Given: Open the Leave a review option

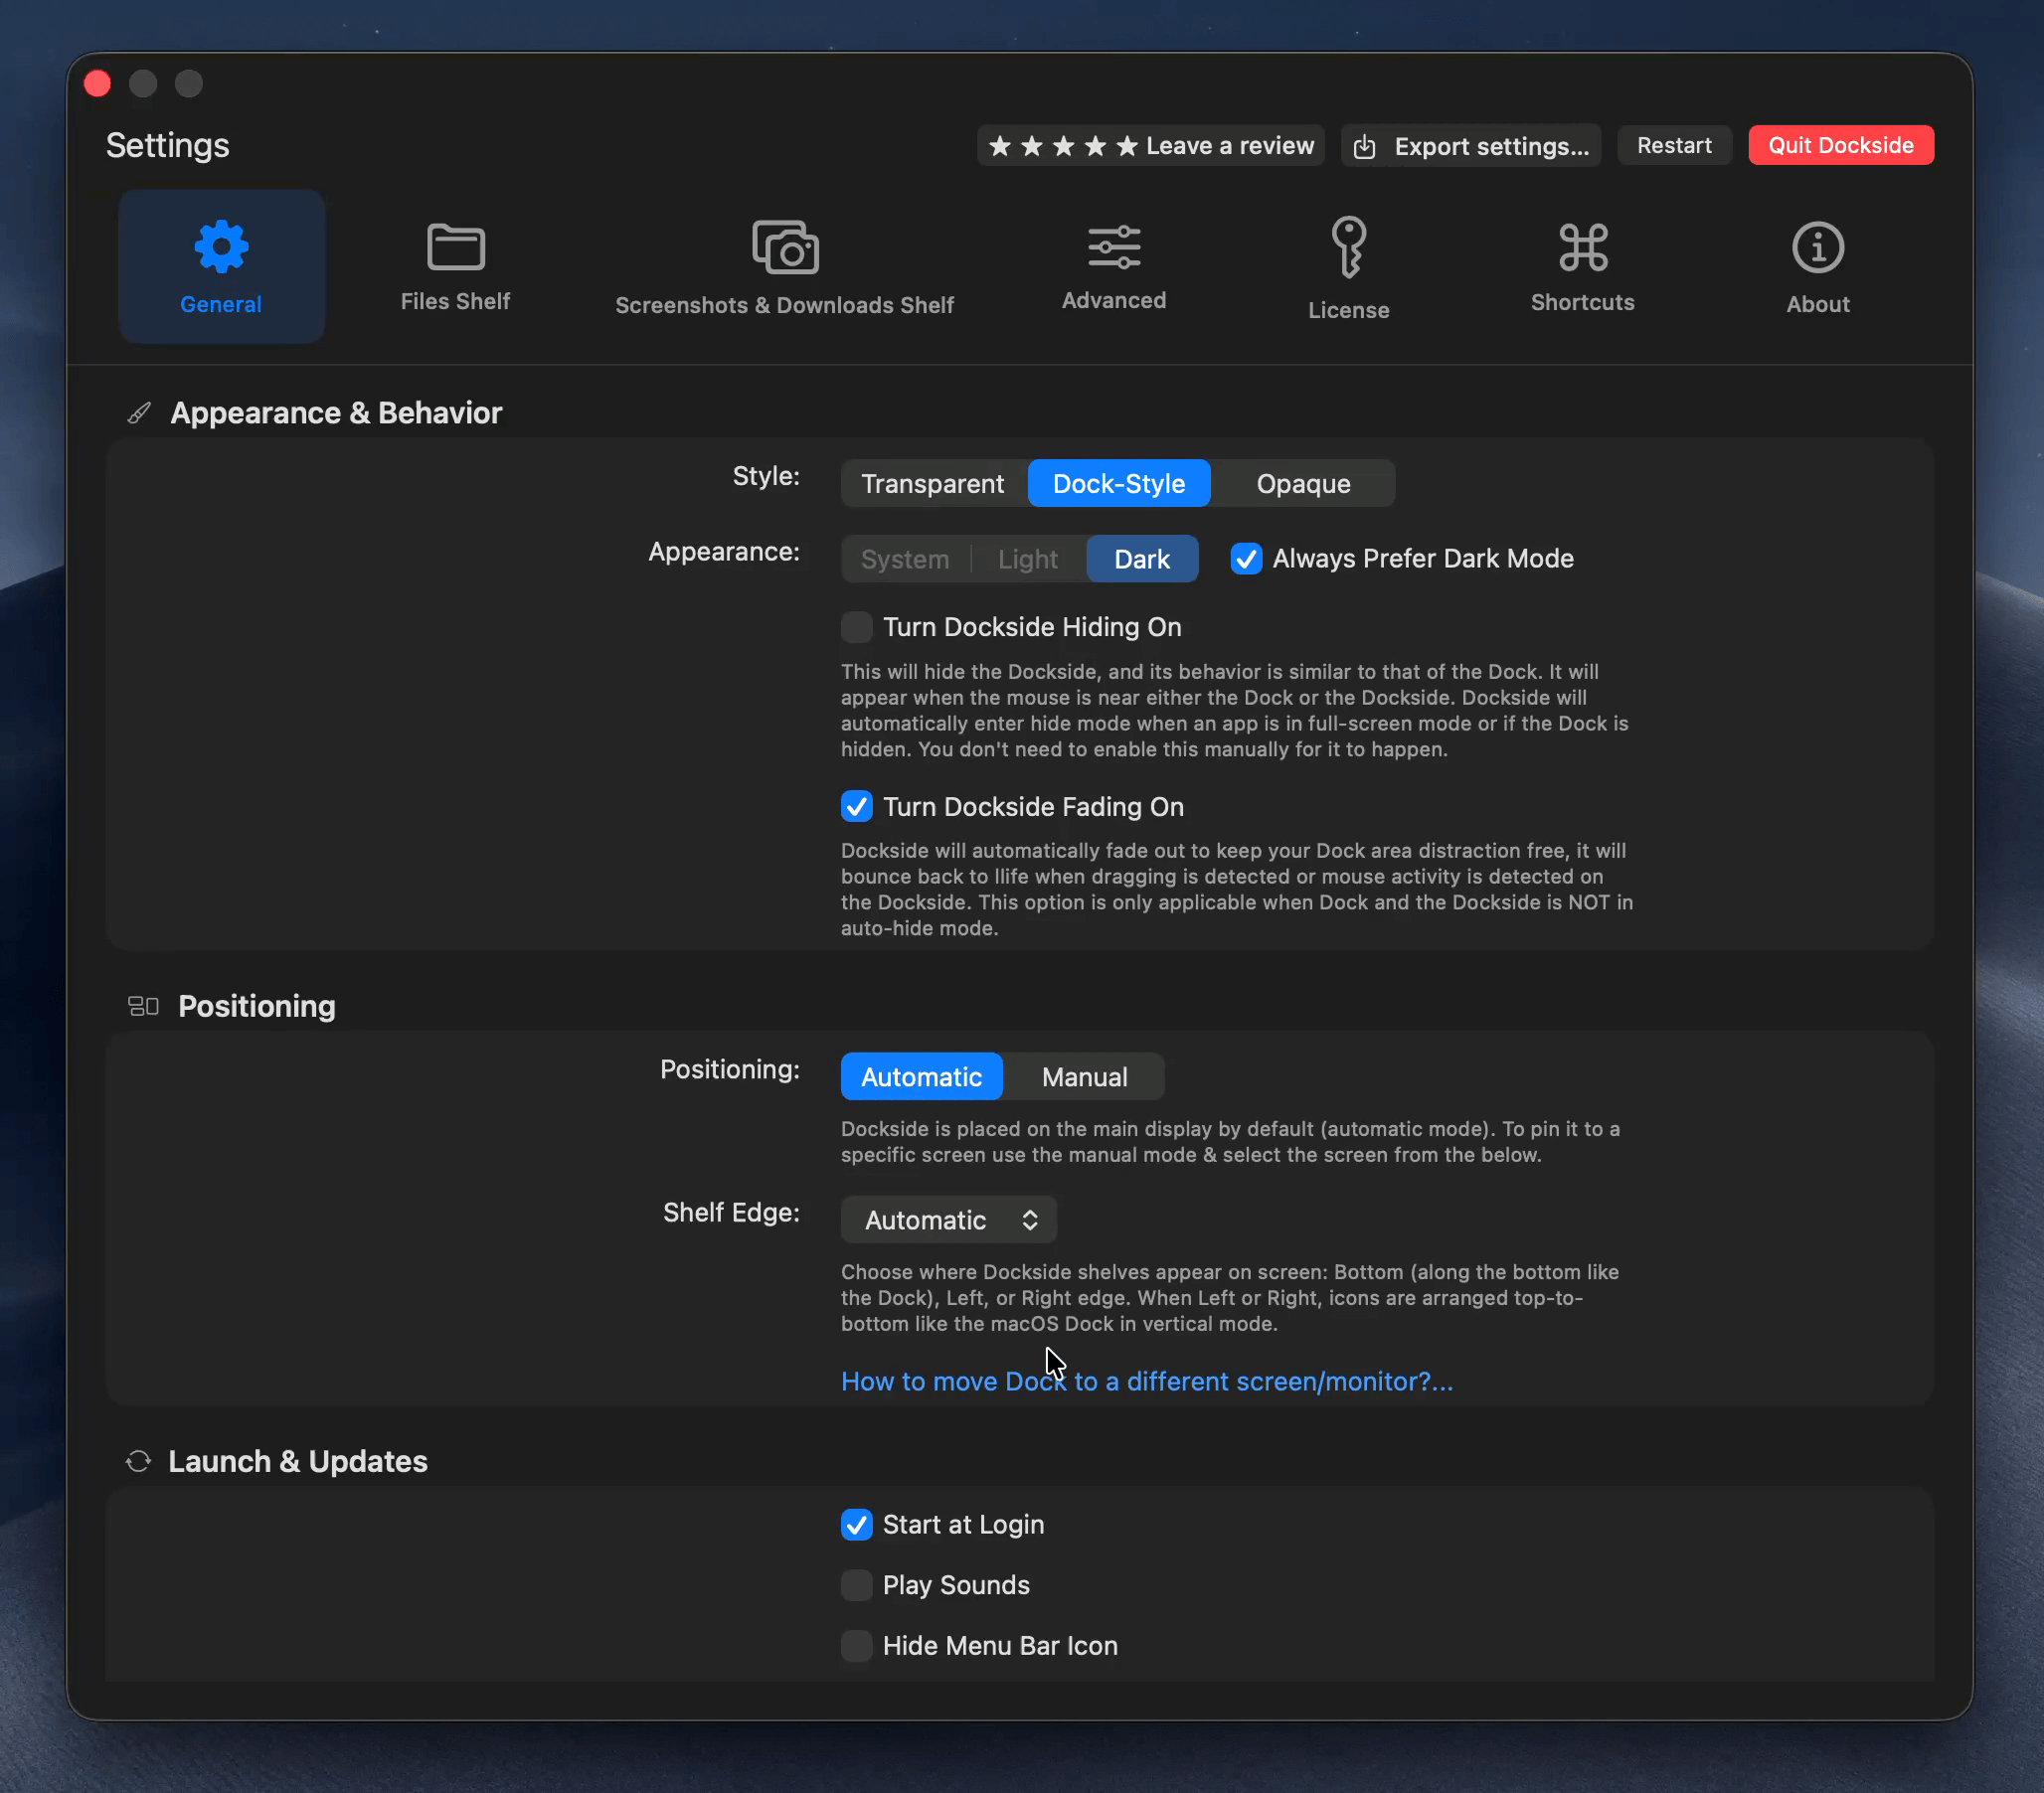Looking at the screenshot, I should click(1150, 146).
